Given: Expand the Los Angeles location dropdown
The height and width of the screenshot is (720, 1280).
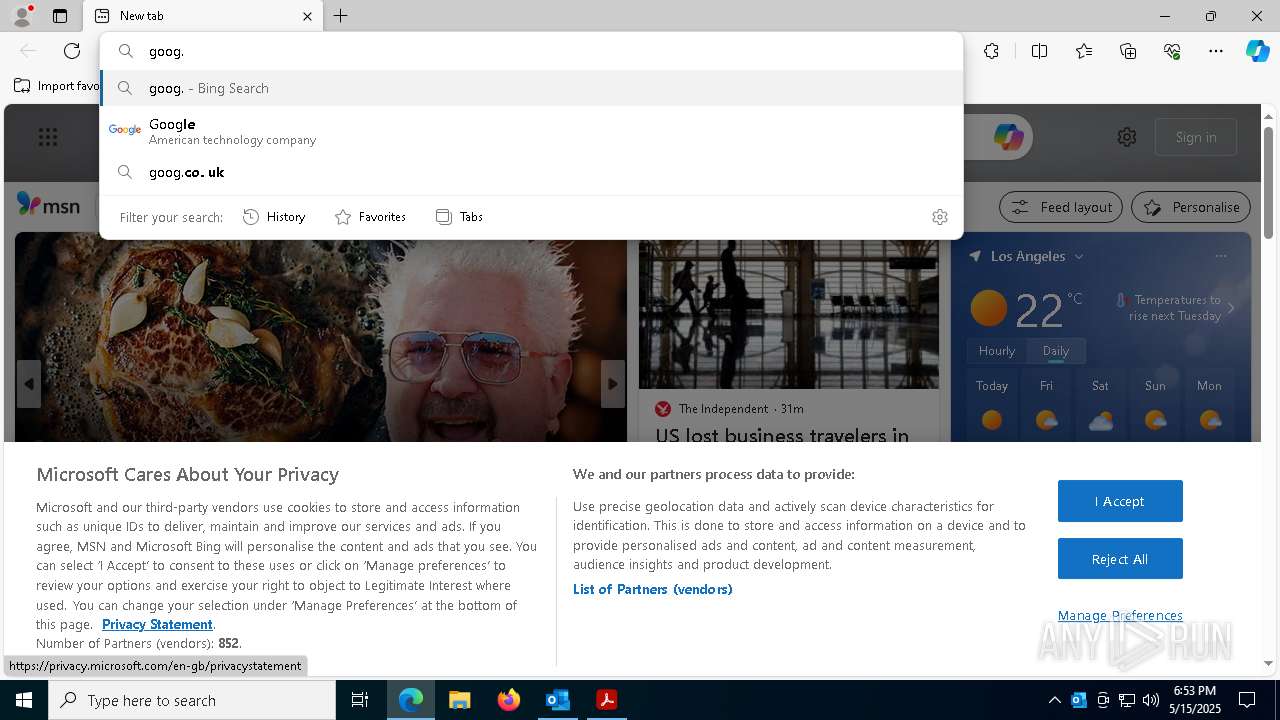Looking at the screenshot, I should tap(1078, 257).
